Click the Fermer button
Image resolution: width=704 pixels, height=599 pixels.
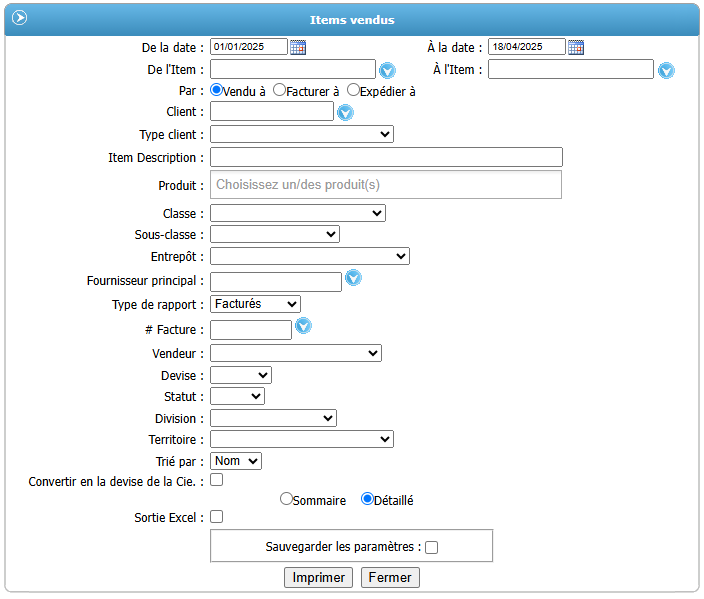coord(390,577)
